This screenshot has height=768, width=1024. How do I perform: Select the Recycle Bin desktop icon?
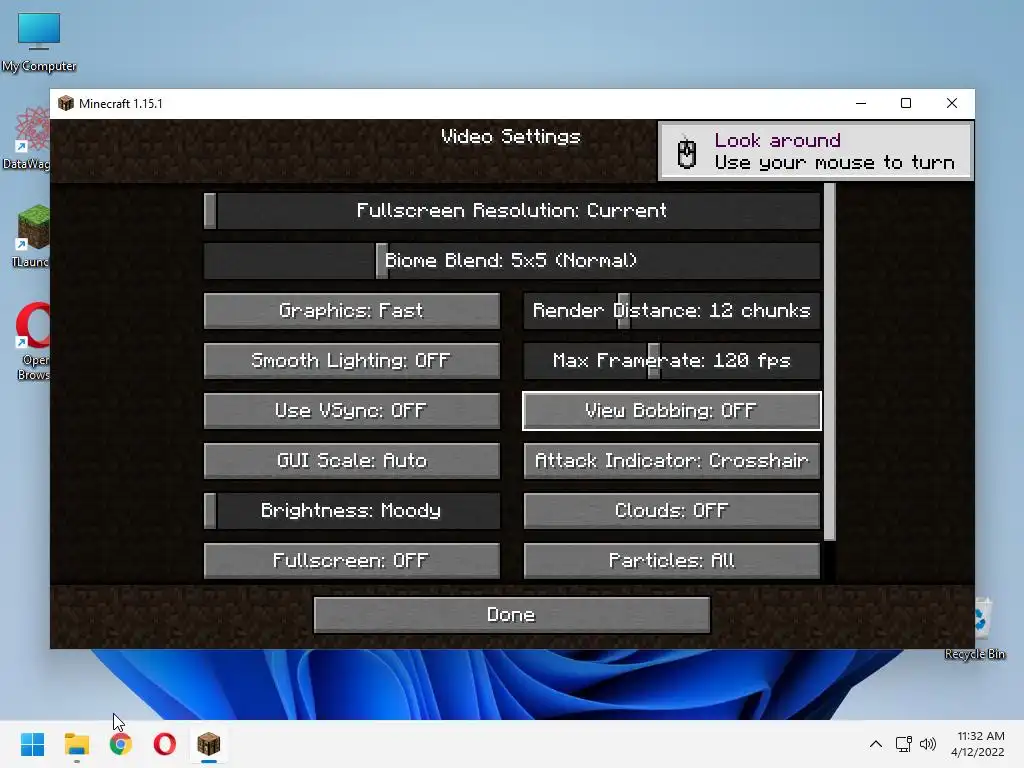976,629
